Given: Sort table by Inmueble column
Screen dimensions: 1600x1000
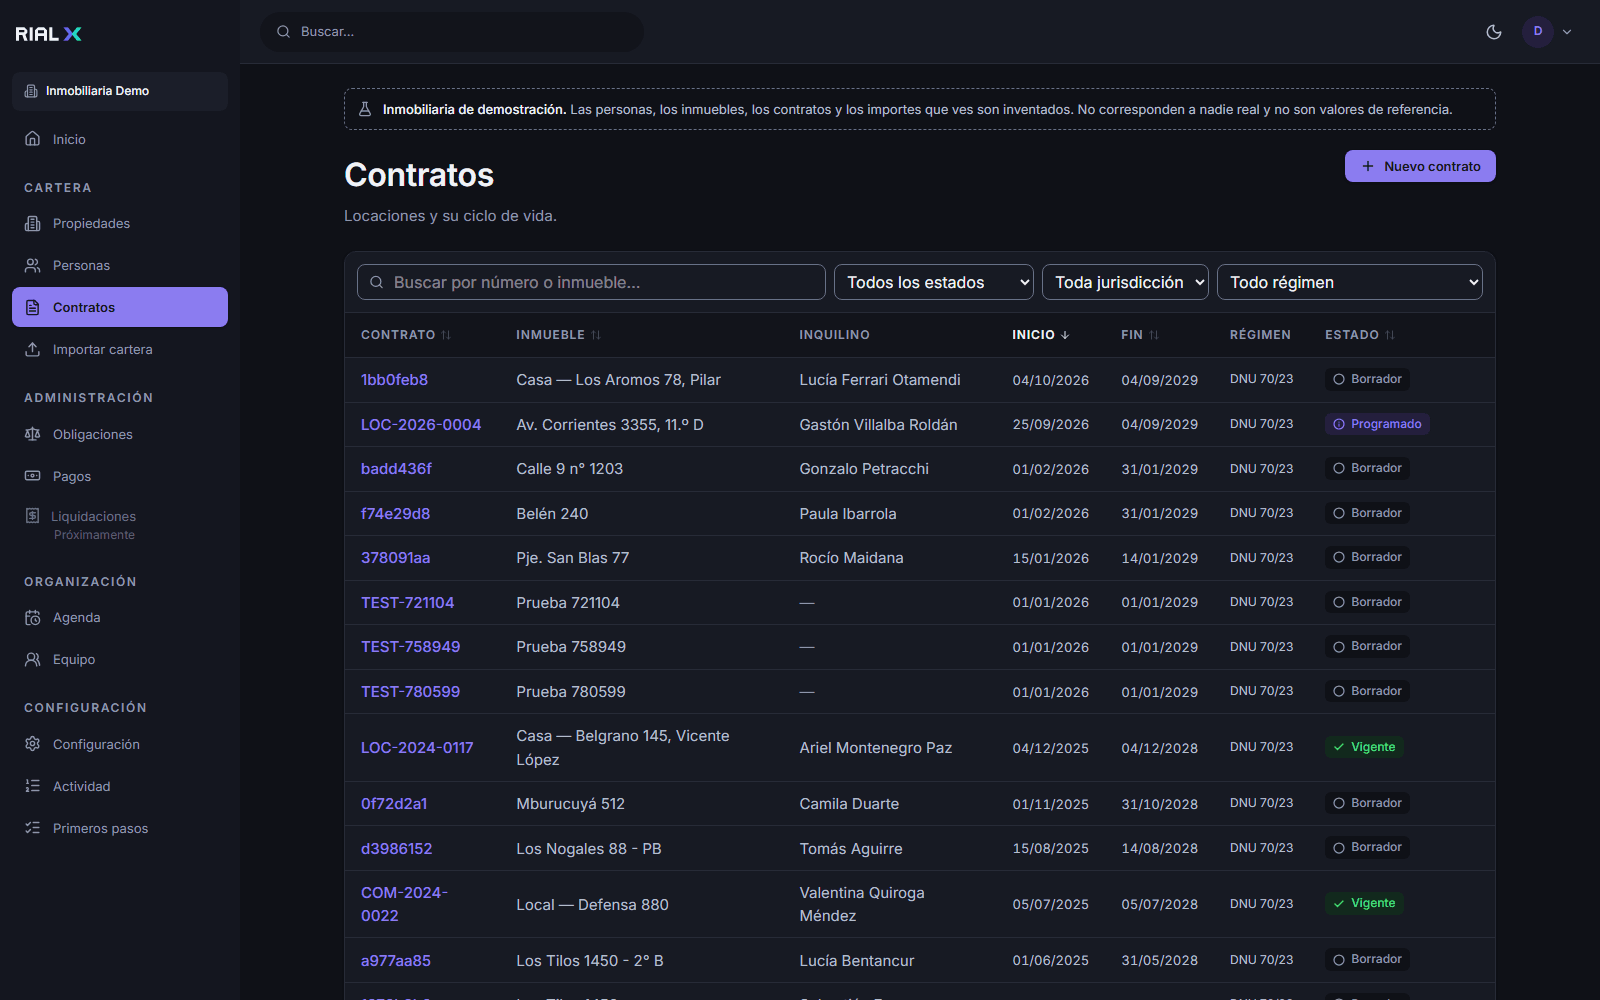Looking at the screenshot, I should (x=558, y=335).
